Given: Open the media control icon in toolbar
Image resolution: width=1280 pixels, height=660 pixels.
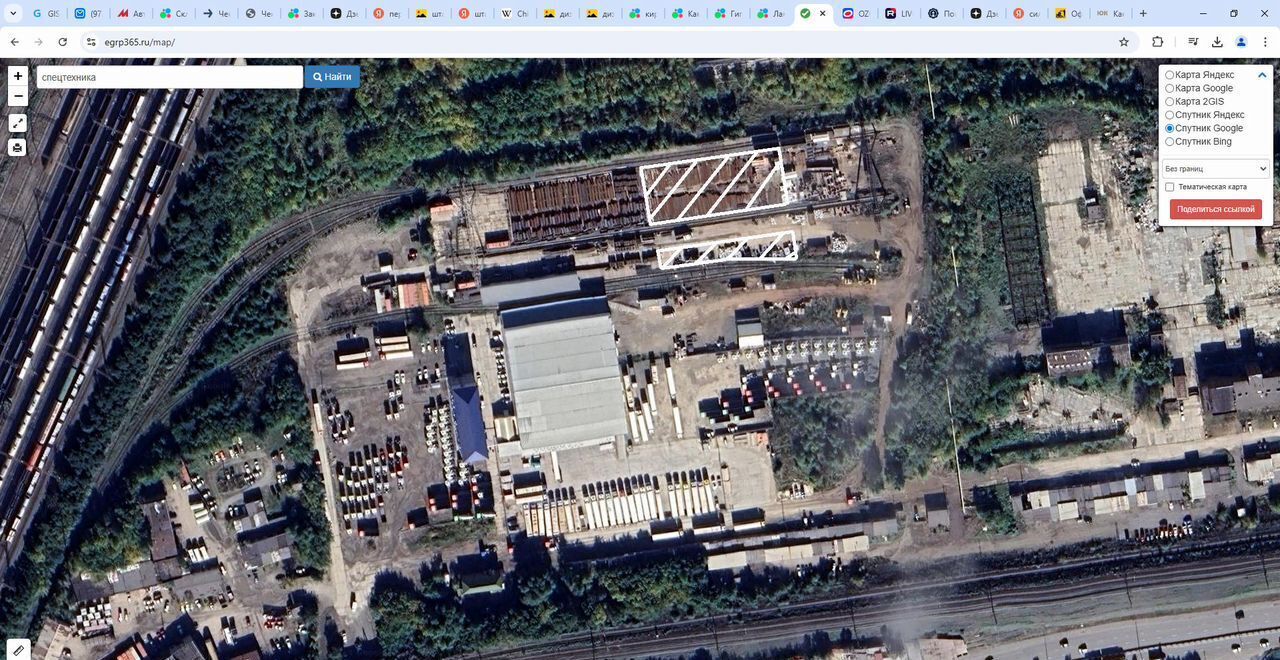Looking at the screenshot, I should coord(1193,42).
